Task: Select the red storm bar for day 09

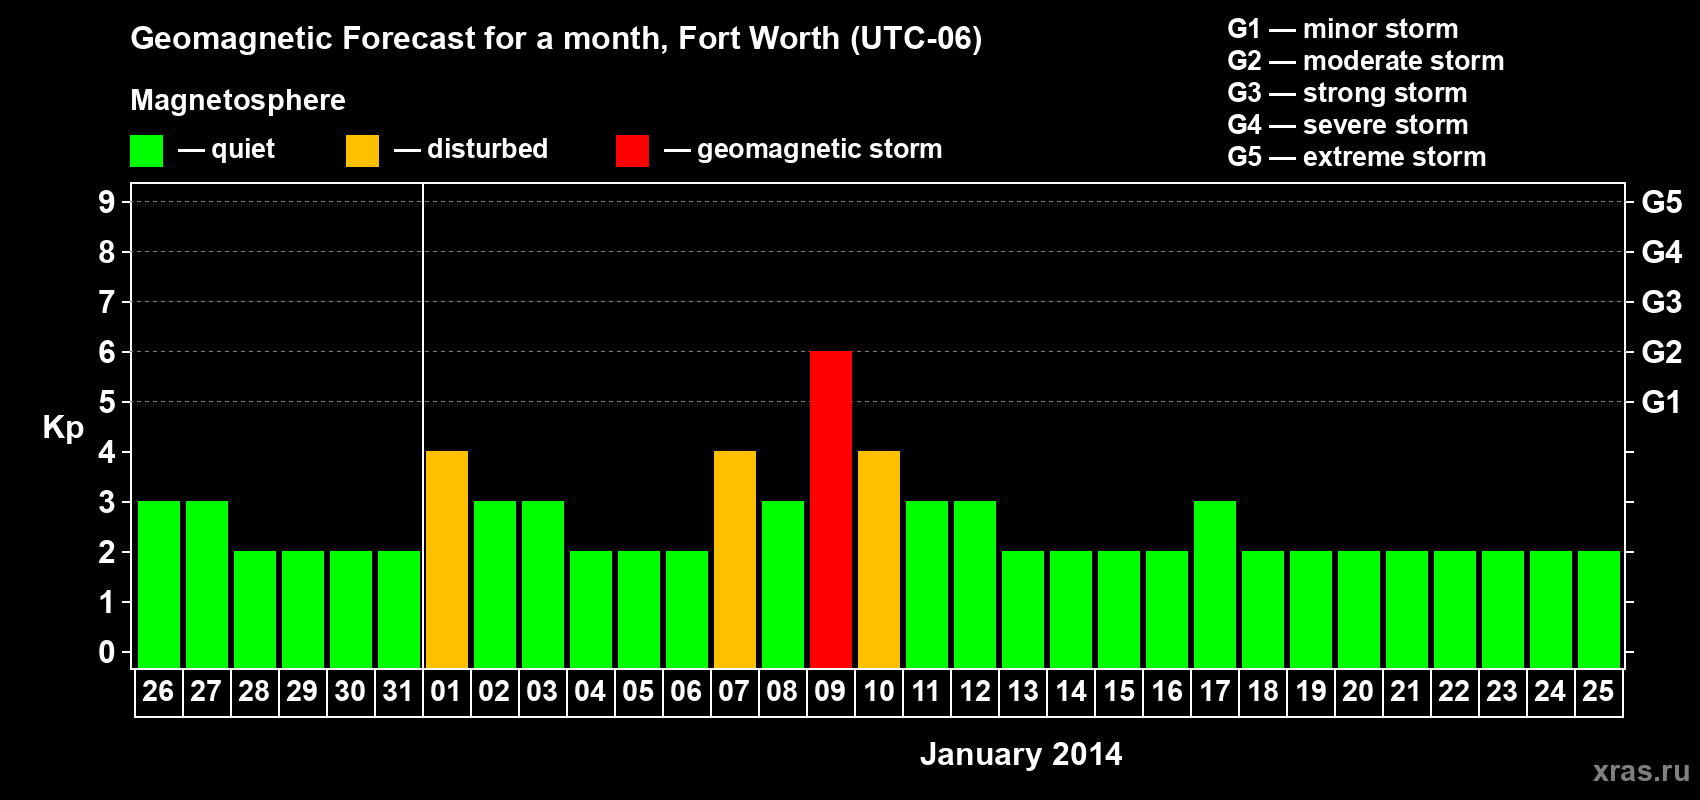Action: [x=830, y=509]
